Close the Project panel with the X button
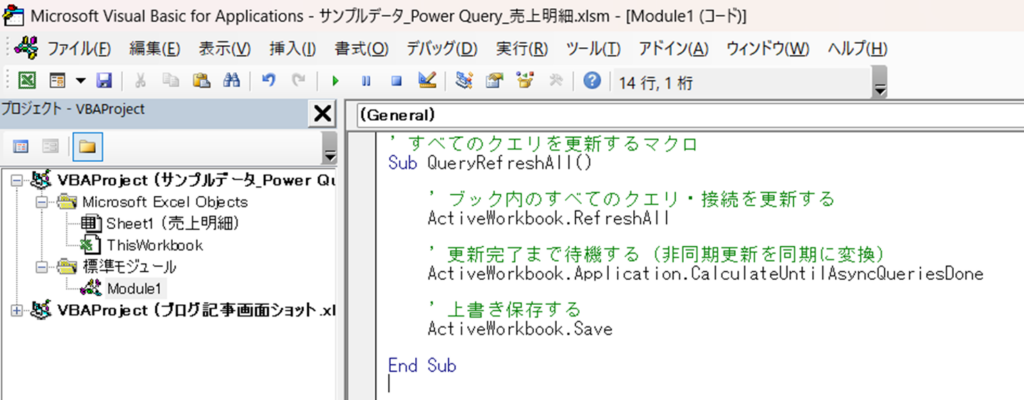This screenshot has height=400, width=1024. coord(323,114)
